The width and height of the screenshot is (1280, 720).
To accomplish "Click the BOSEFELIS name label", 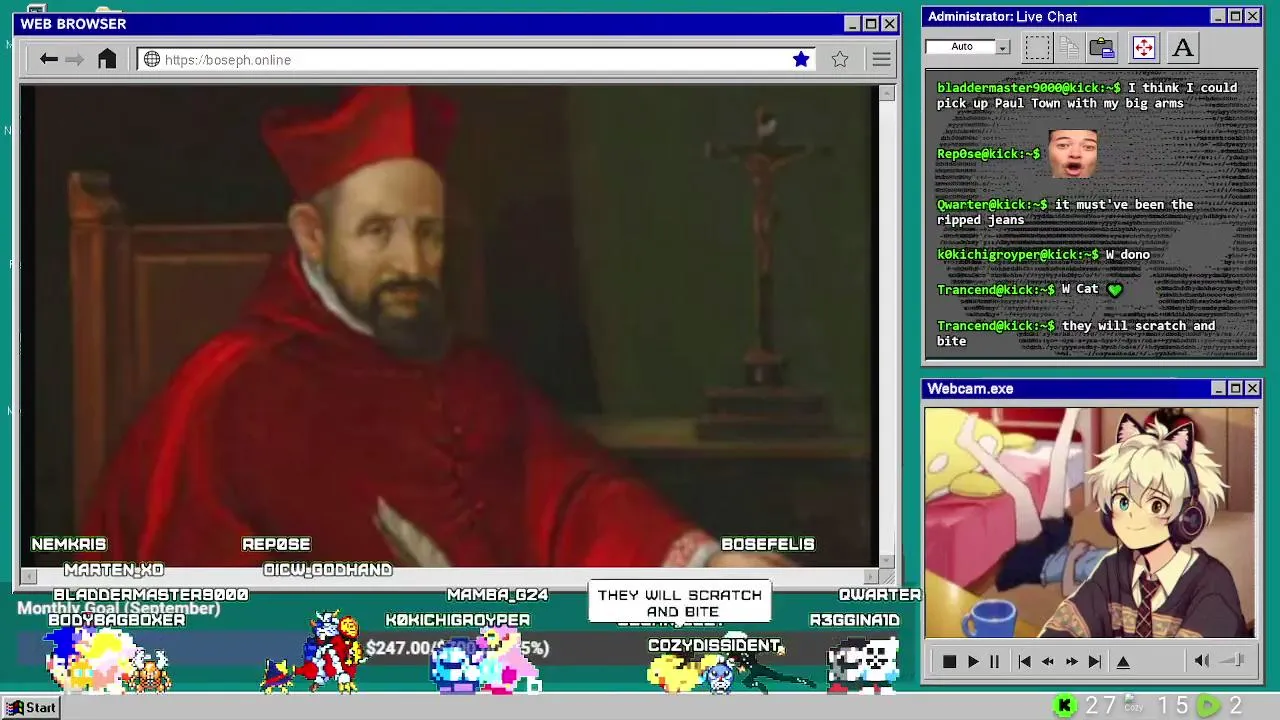I will click(x=768, y=544).
